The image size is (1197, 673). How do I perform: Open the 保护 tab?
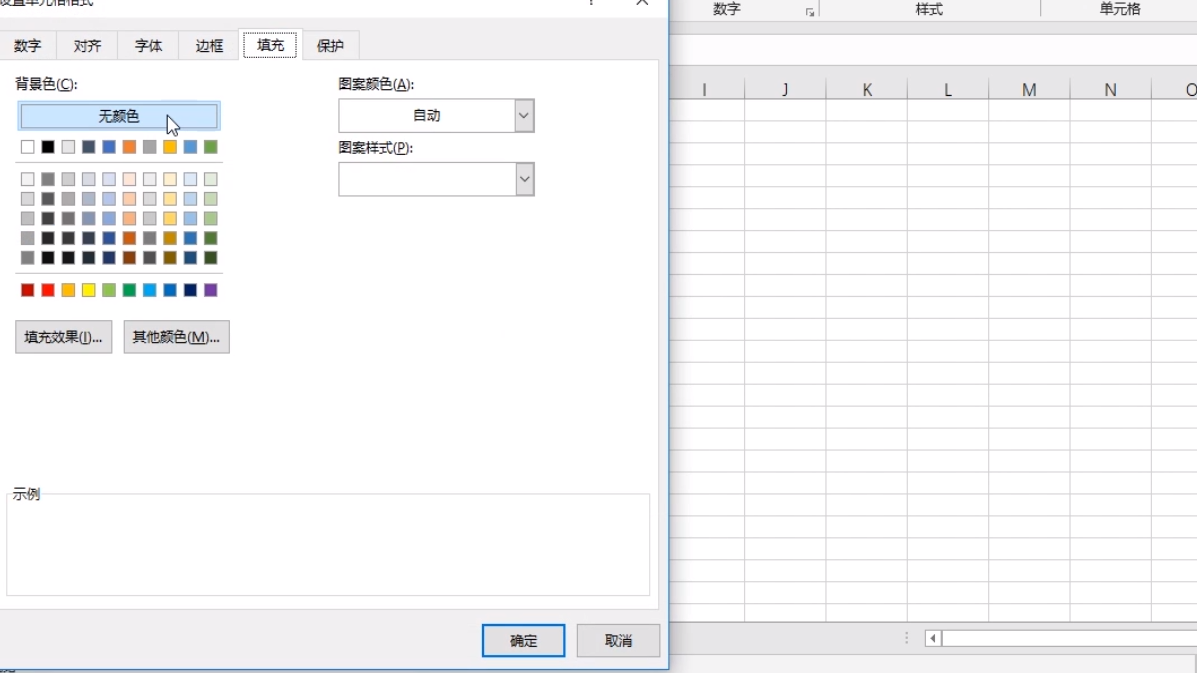point(330,46)
